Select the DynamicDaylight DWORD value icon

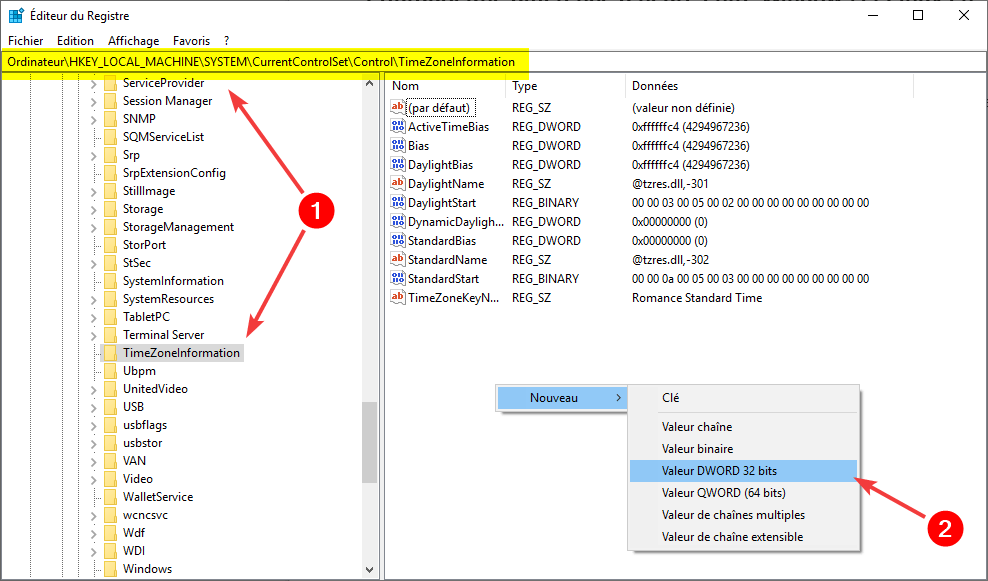[x=398, y=221]
